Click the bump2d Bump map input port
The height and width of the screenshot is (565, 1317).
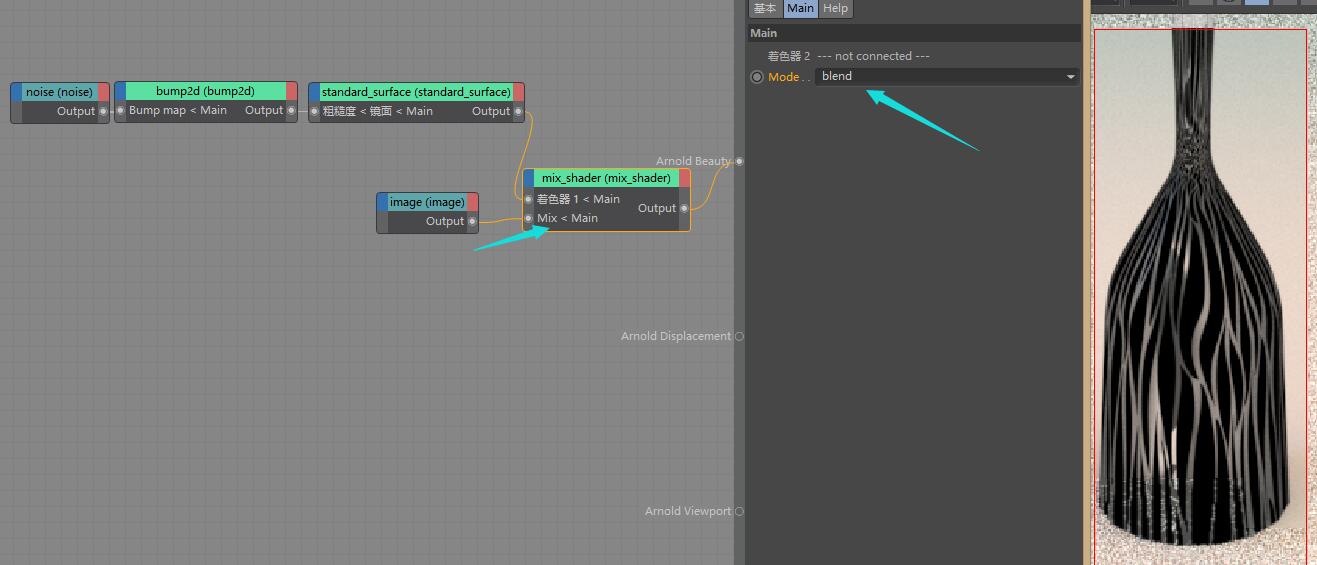[120, 110]
